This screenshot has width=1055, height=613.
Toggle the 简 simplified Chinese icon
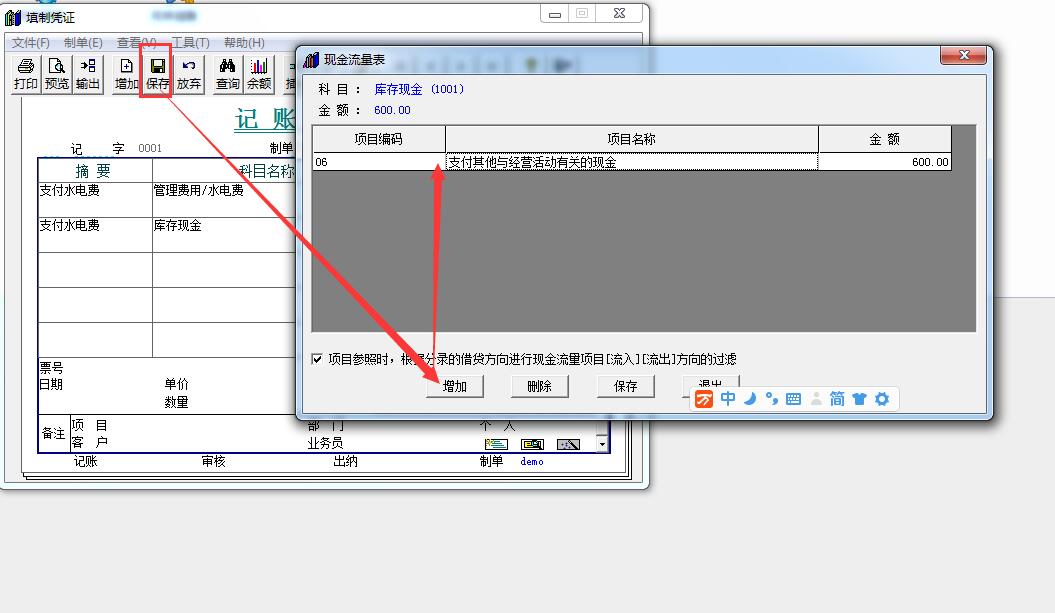[837, 399]
